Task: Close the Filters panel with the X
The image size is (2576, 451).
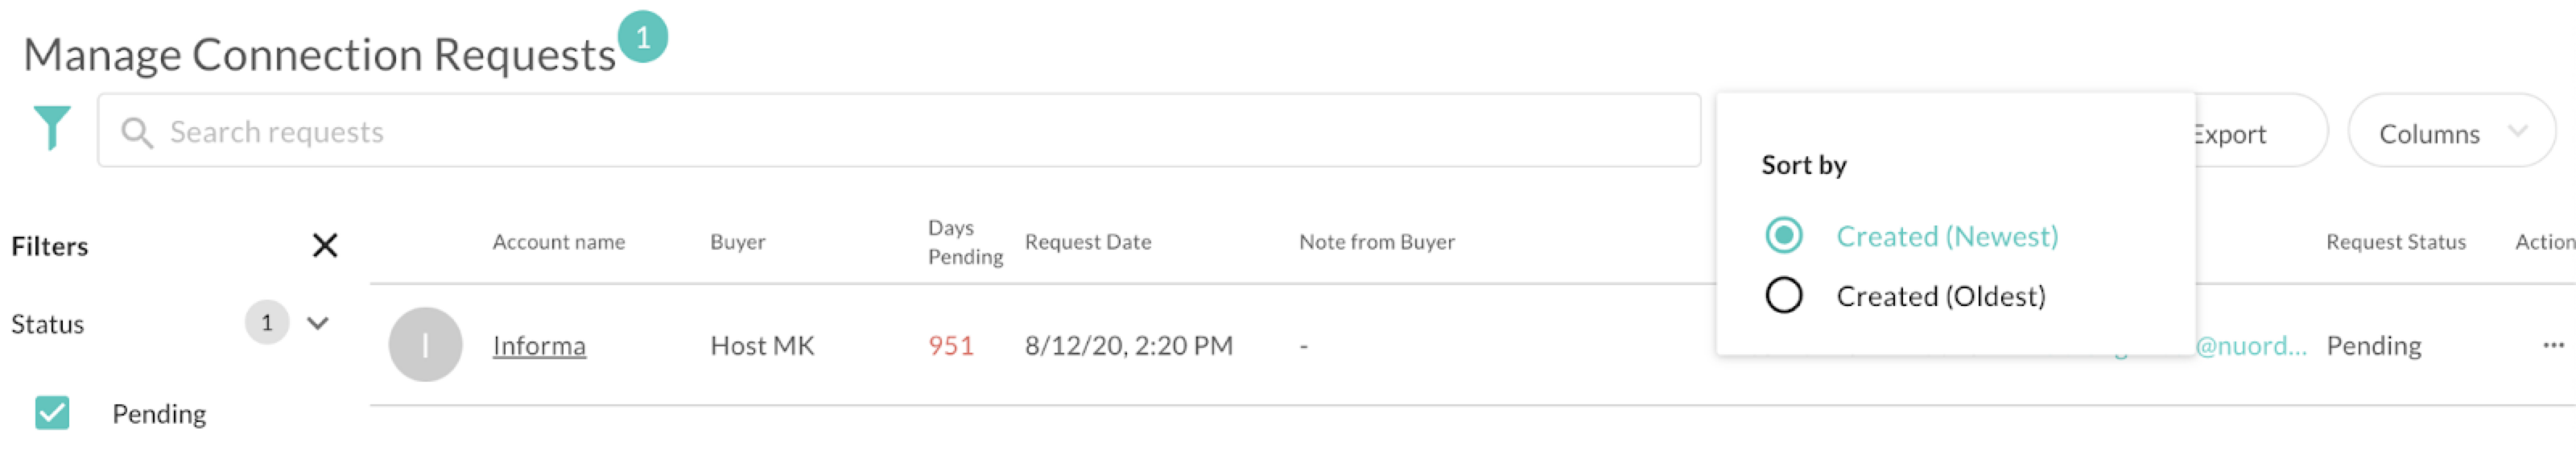Action: pyautogui.click(x=325, y=245)
